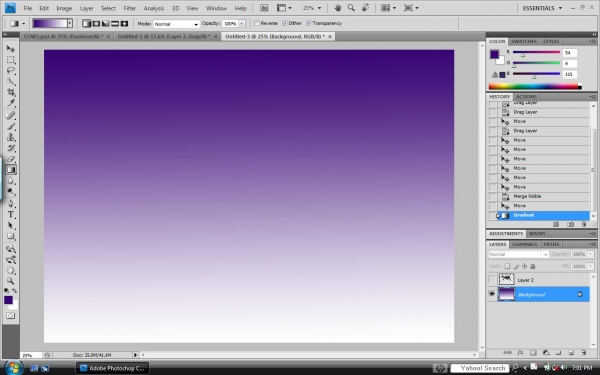Show Layer 2 with its visibility box

click(492, 280)
